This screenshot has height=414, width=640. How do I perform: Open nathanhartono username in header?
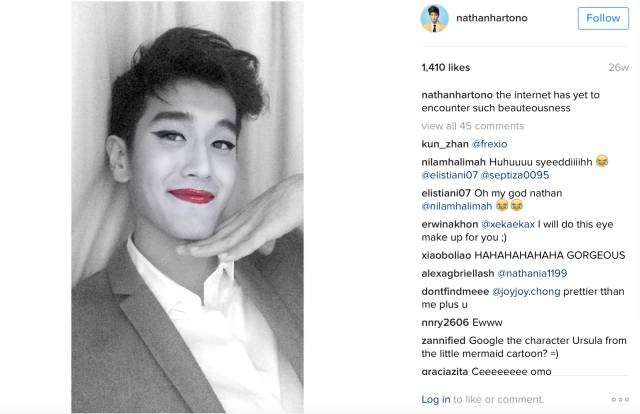491,18
